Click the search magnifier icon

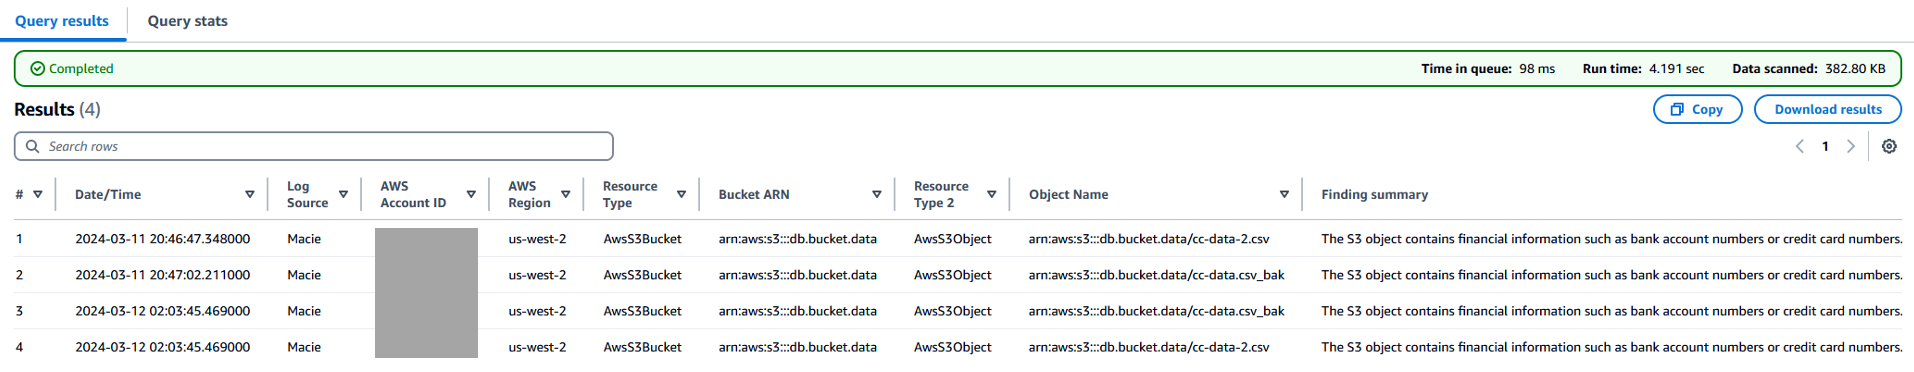[x=33, y=146]
